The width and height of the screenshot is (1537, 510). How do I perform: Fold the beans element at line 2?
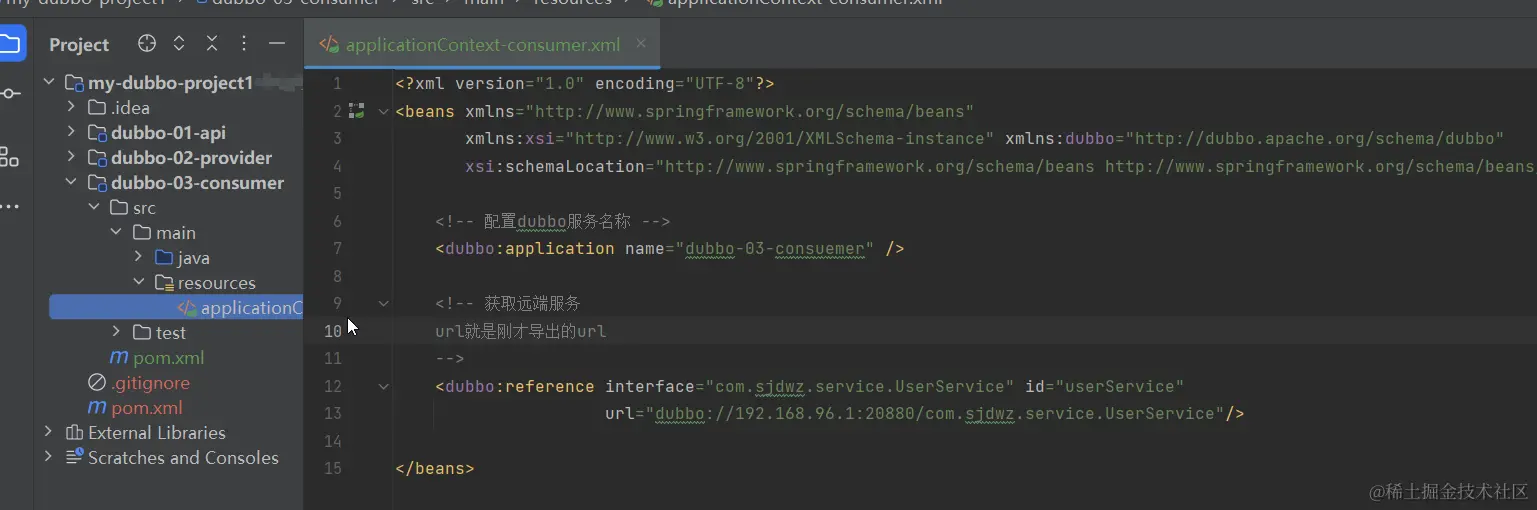[x=384, y=111]
